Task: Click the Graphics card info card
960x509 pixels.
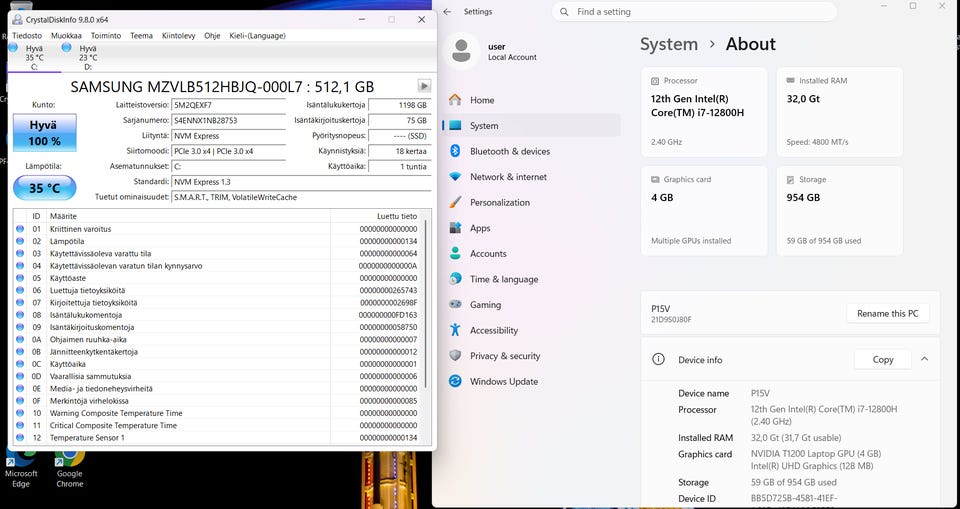Action: click(704, 211)
